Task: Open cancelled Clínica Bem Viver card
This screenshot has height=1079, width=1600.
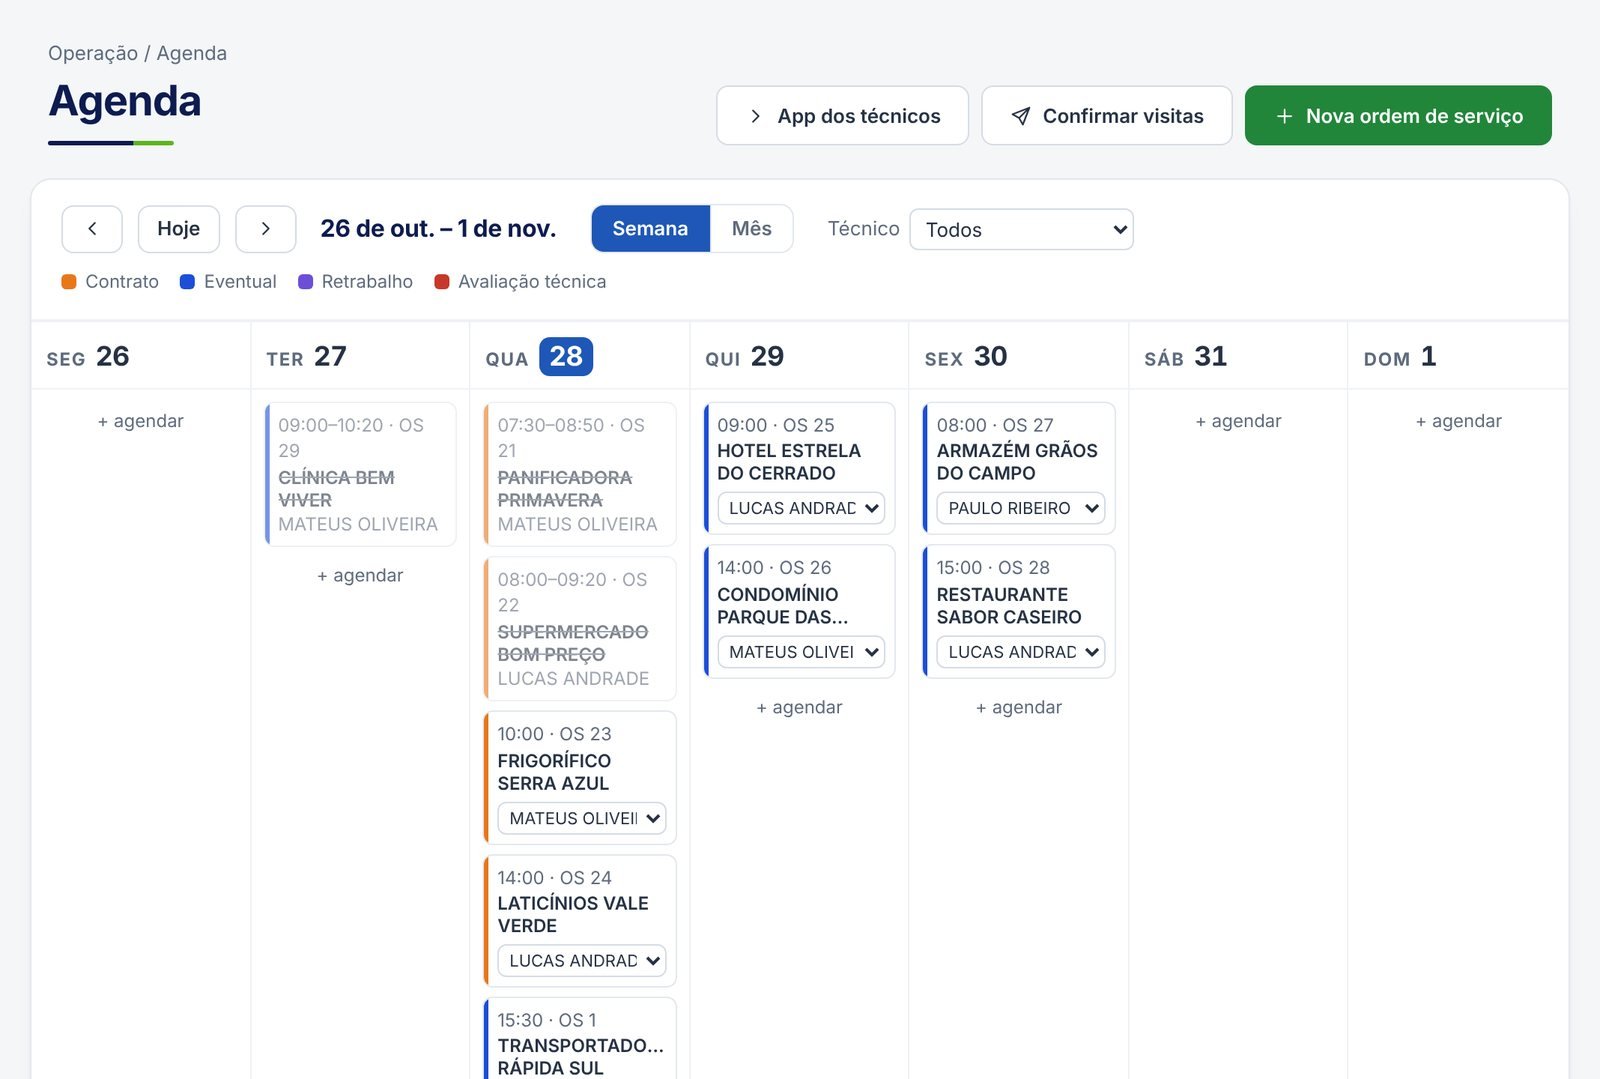Action: (x=360, y=474)
